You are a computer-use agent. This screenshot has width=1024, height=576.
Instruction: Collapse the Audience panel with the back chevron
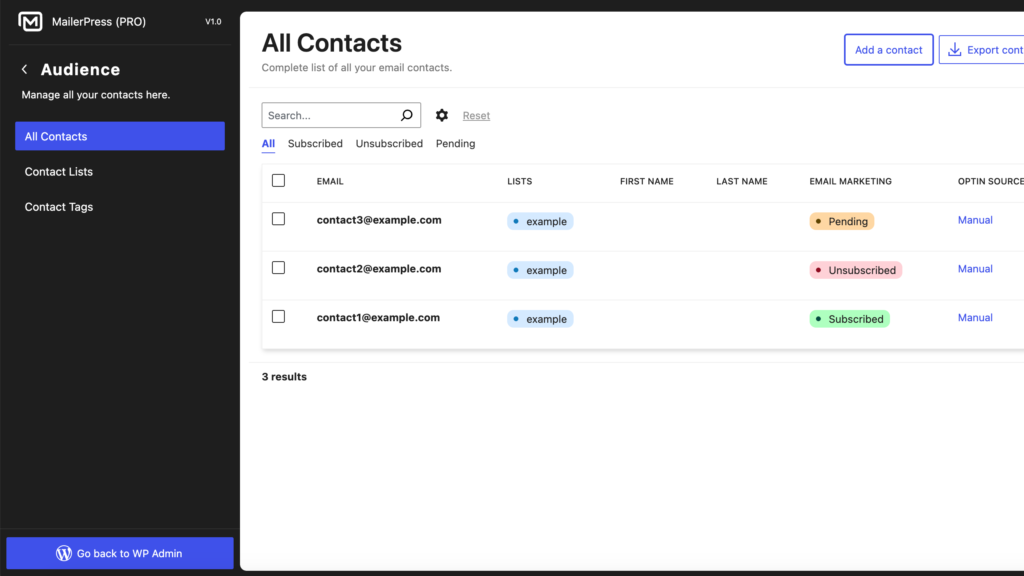22,68
